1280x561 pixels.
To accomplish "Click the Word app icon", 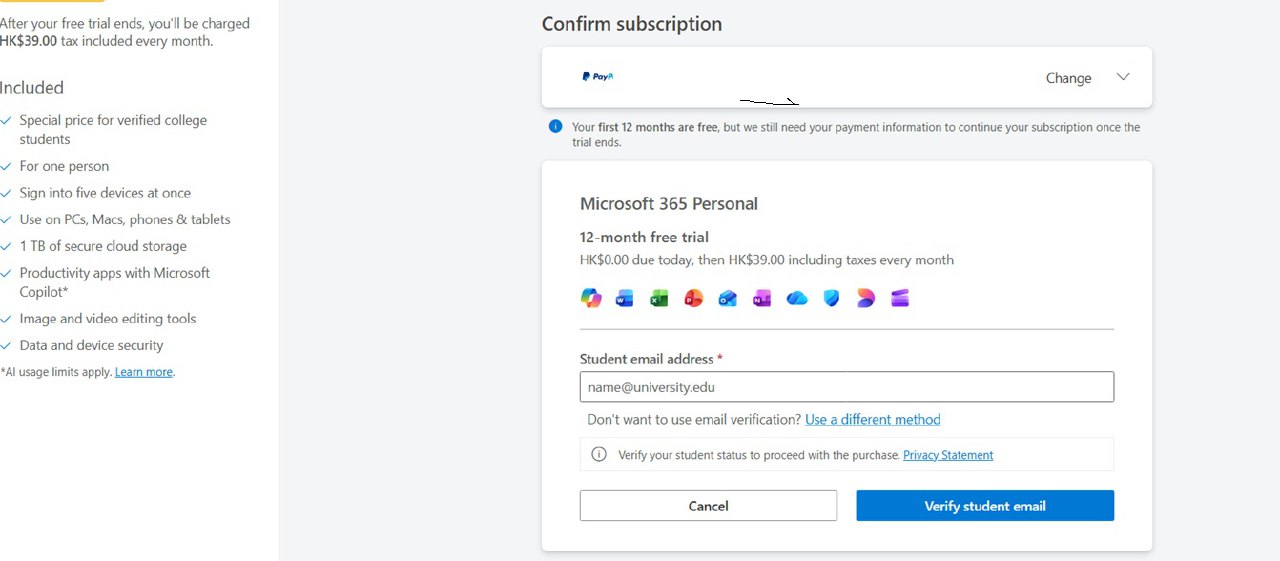I will coord(625,298).
